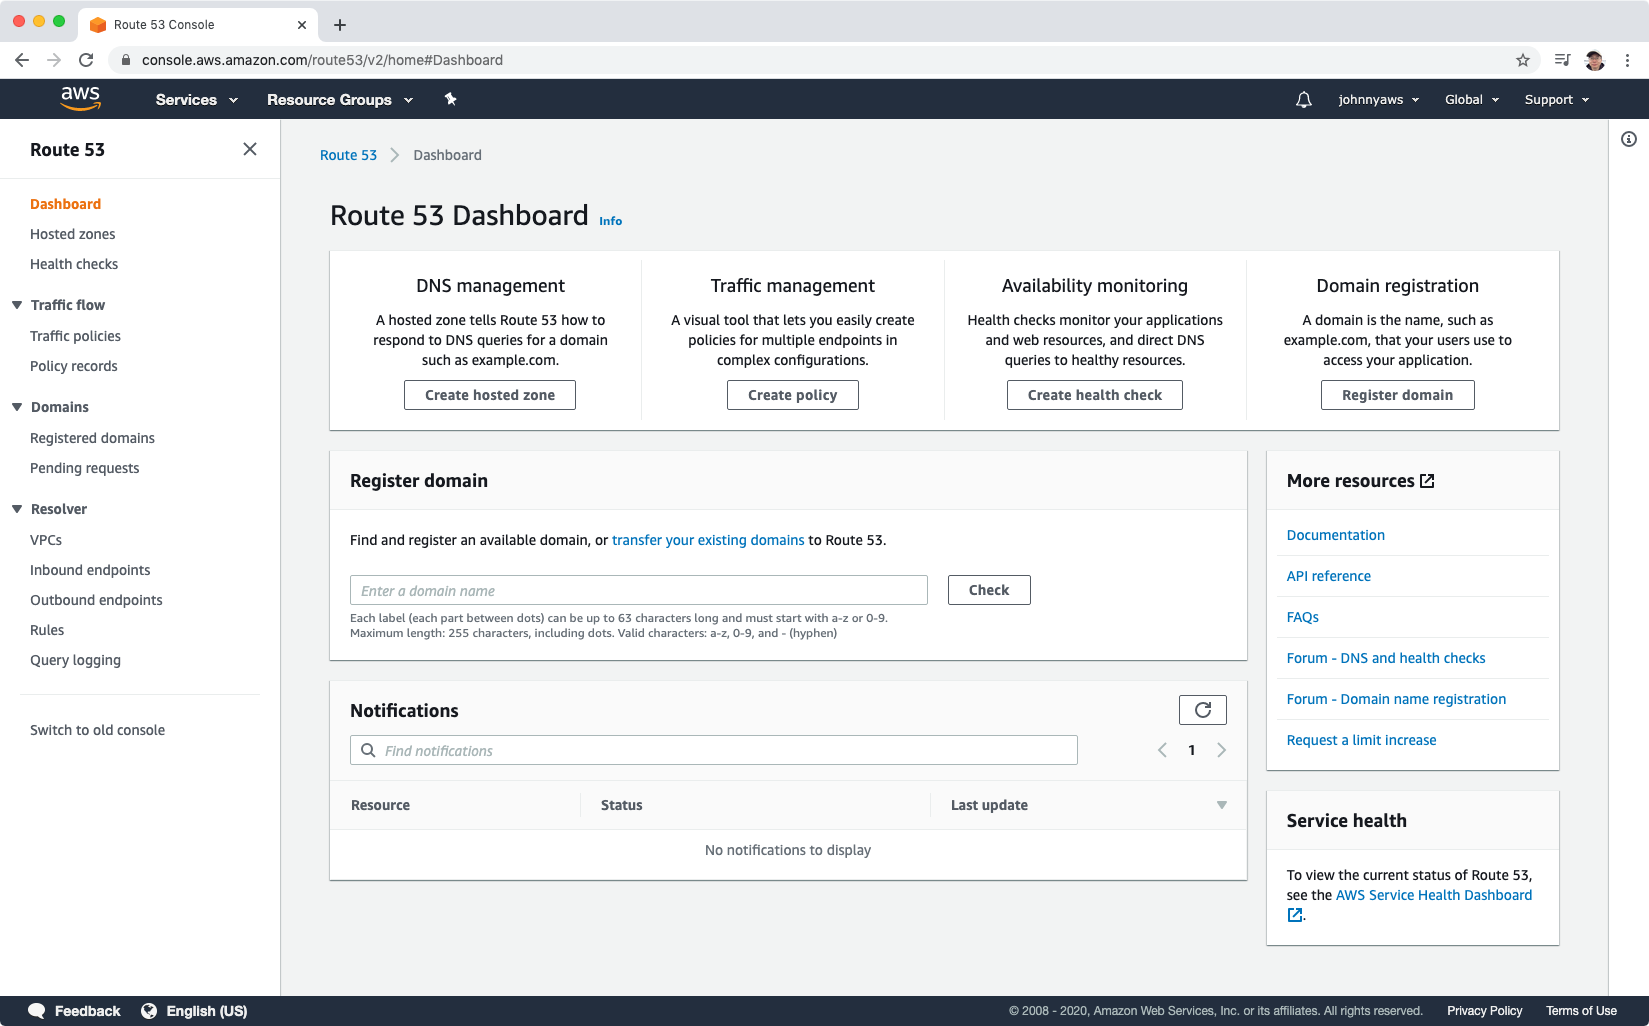This screenshot has height=1026, width=1649.
Task: Open Health checks in the sidebar
Action: (x=74, y=264)
